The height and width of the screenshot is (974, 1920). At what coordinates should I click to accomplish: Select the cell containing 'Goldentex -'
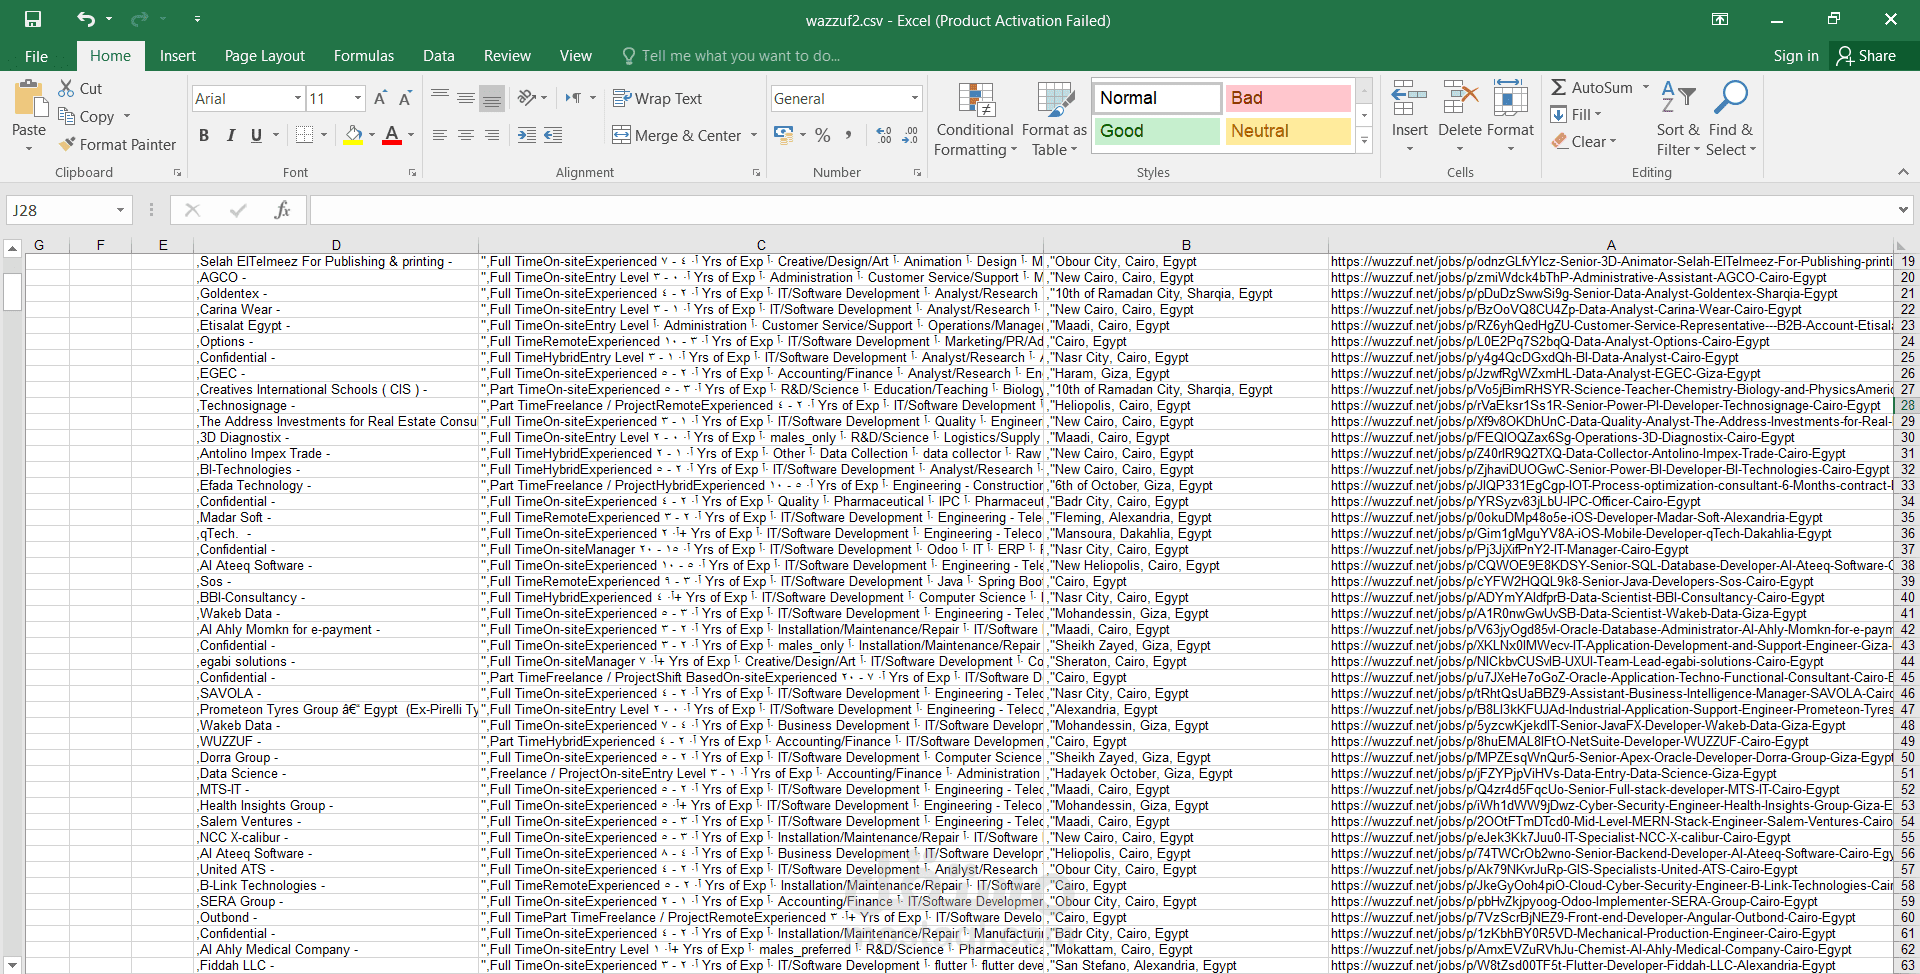(337, 294)
